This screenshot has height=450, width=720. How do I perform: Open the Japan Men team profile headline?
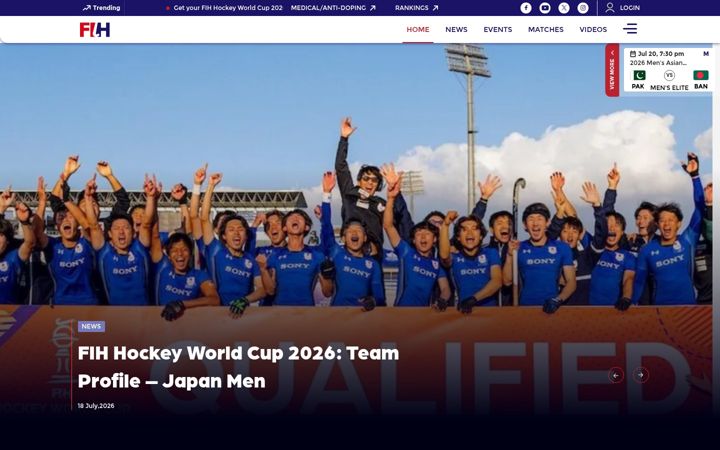238,367
